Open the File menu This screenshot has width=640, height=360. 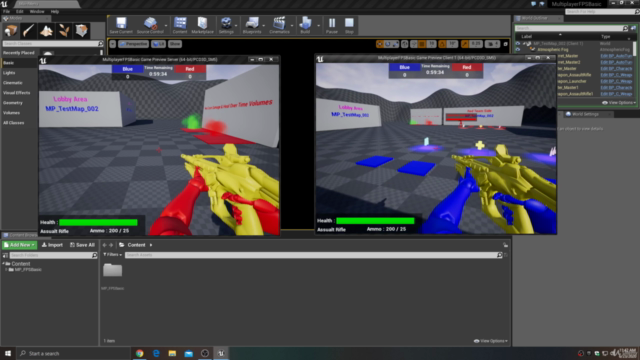coord(7,11)
